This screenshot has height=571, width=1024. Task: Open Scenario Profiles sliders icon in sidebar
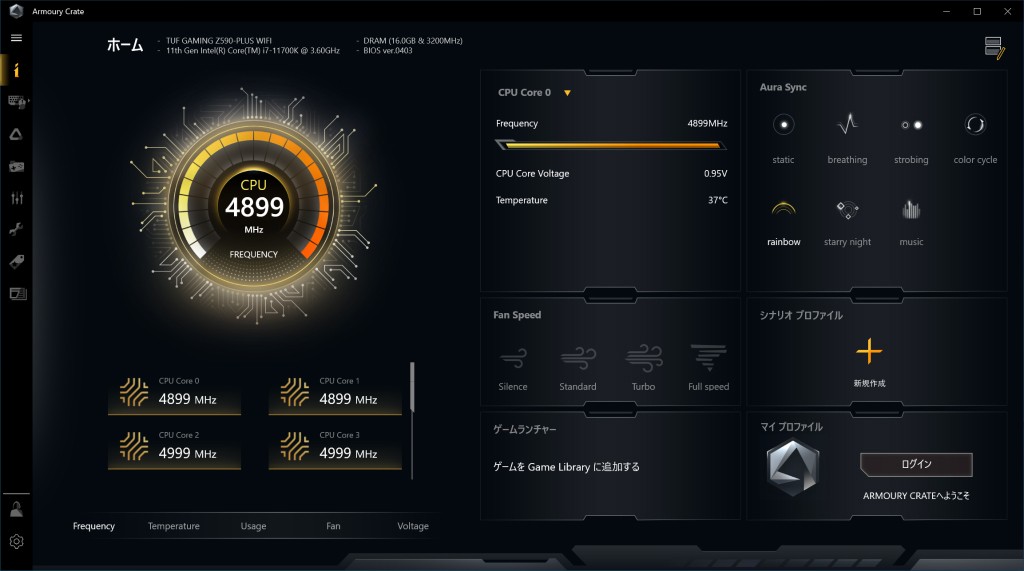[17, 198]
